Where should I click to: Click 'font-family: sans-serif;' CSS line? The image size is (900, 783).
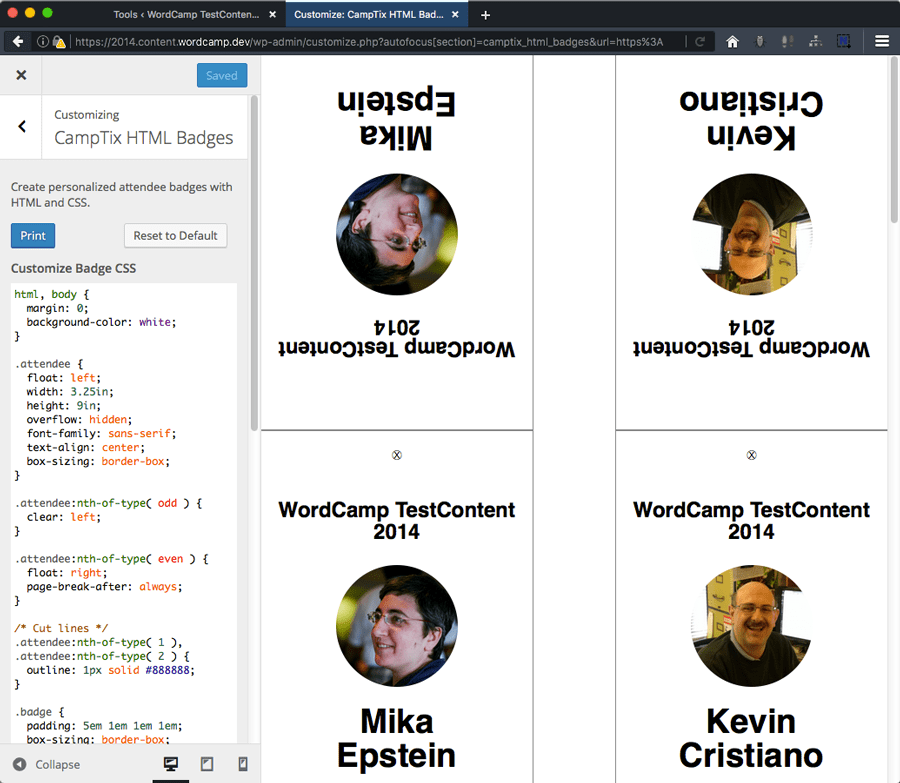(x=101, y=433)
